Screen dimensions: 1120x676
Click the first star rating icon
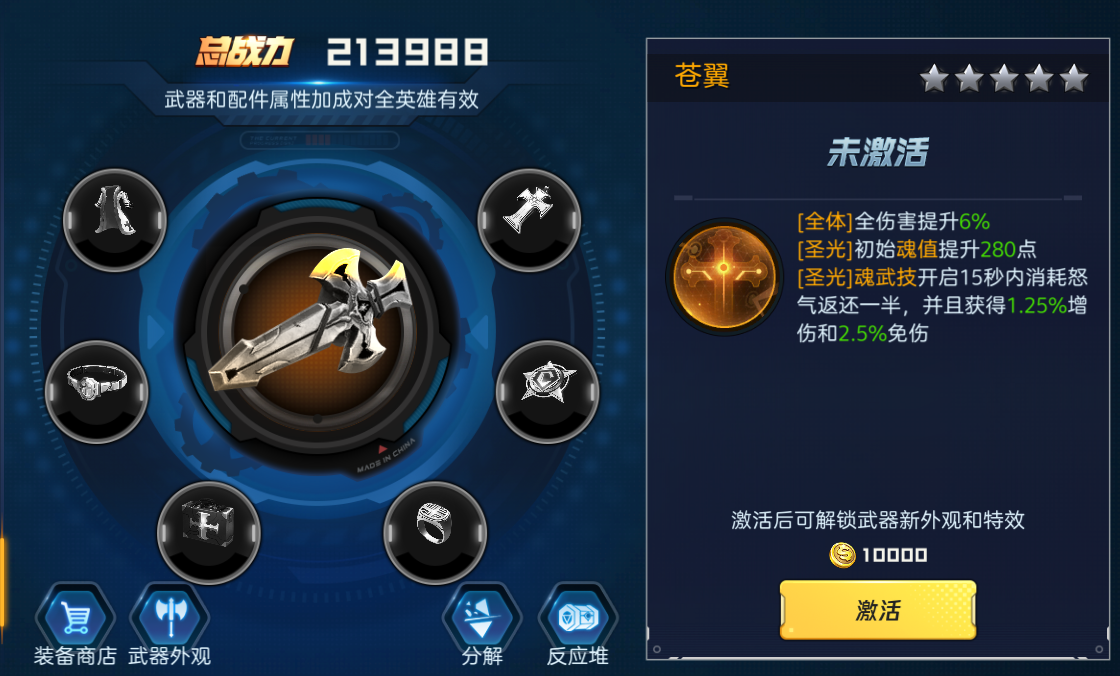pos(934,78)
